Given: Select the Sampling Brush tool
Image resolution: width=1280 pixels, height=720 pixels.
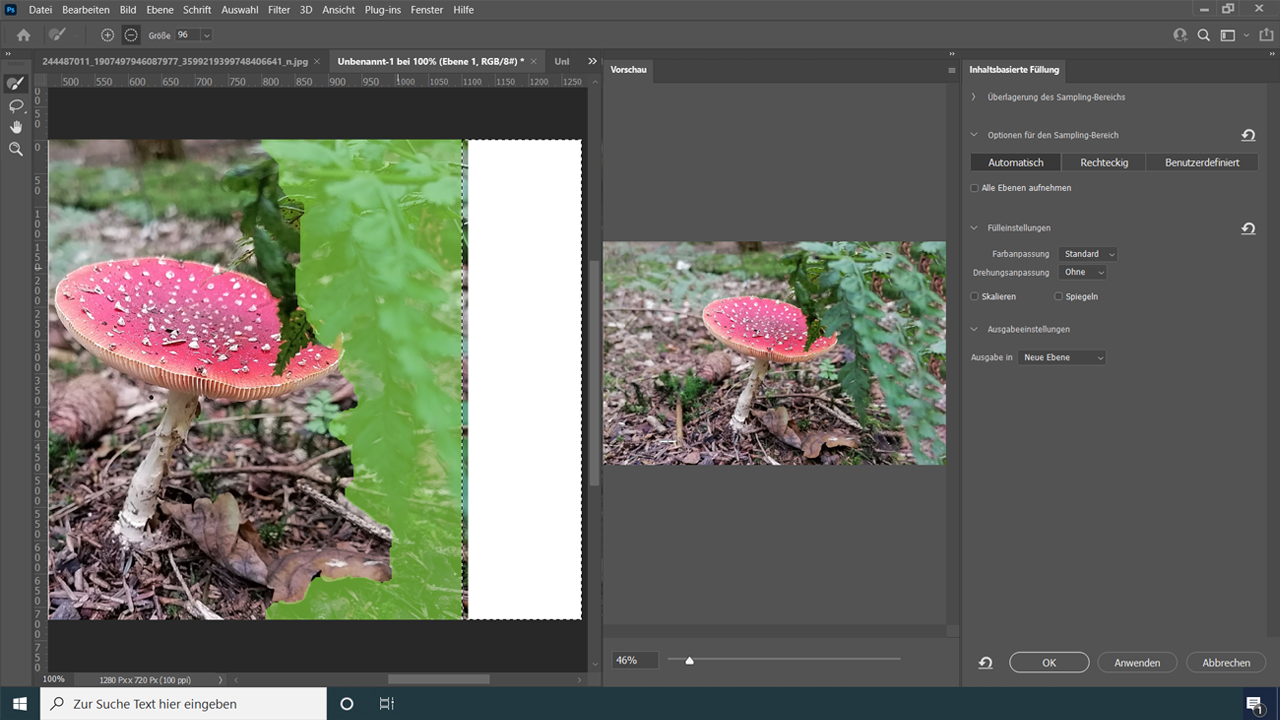Looking at the screenshot, I should tap(15, 84).
